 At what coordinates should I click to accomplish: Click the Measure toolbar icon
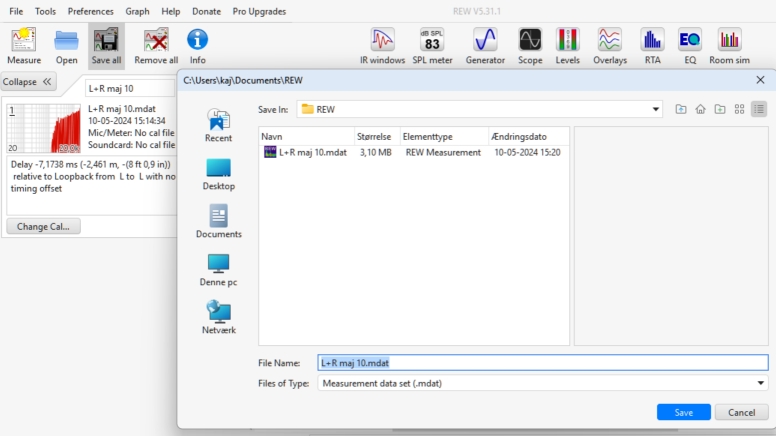click(x=24, y=46)
